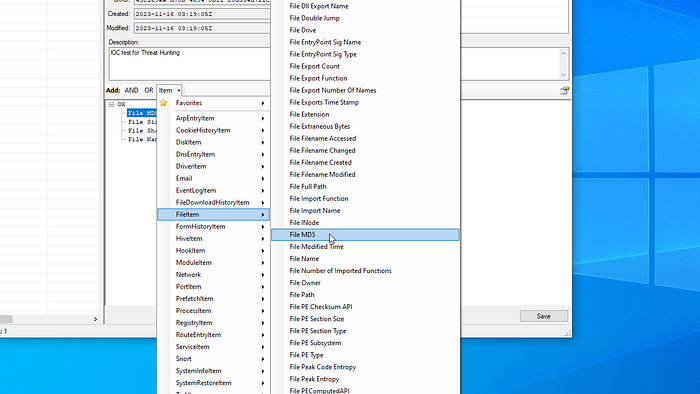The image size is (700, 394).
Task: Choose File Filename Accessed
Action: 365,139
